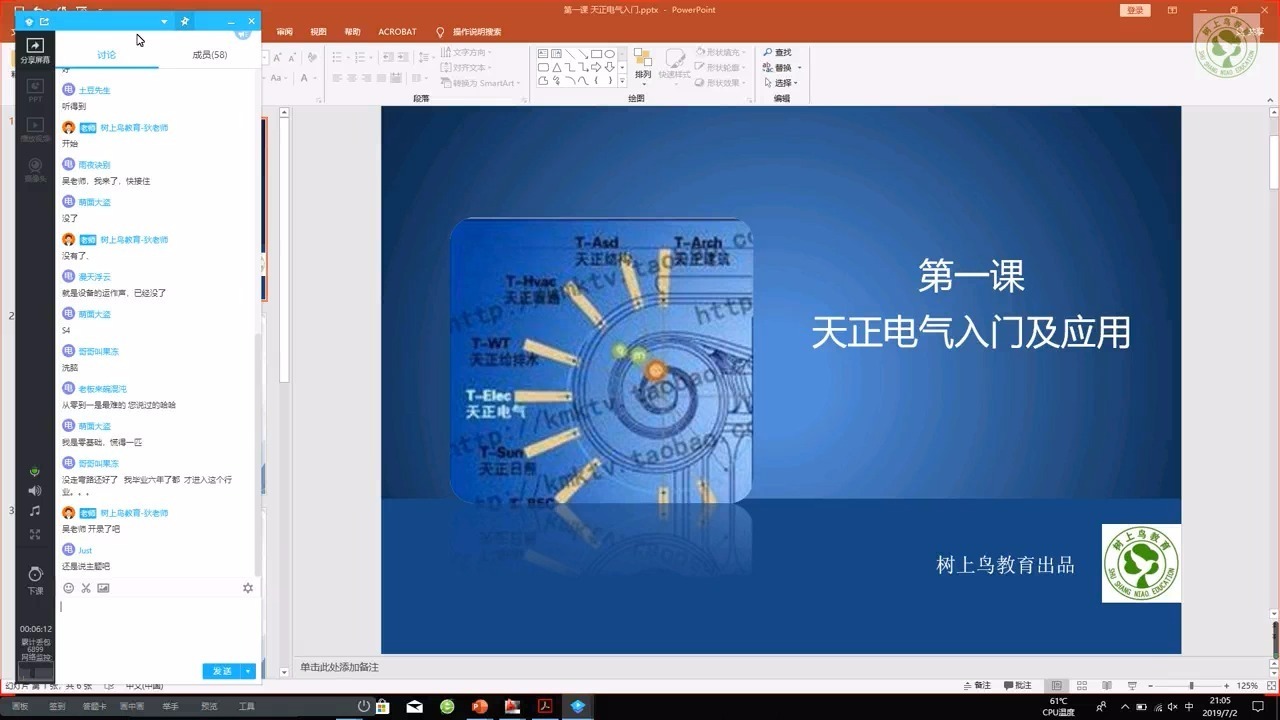Screen dimensions: 1280x720
Task: Open the 形状轮廓 shape outline dropdown
Action: 722,68
